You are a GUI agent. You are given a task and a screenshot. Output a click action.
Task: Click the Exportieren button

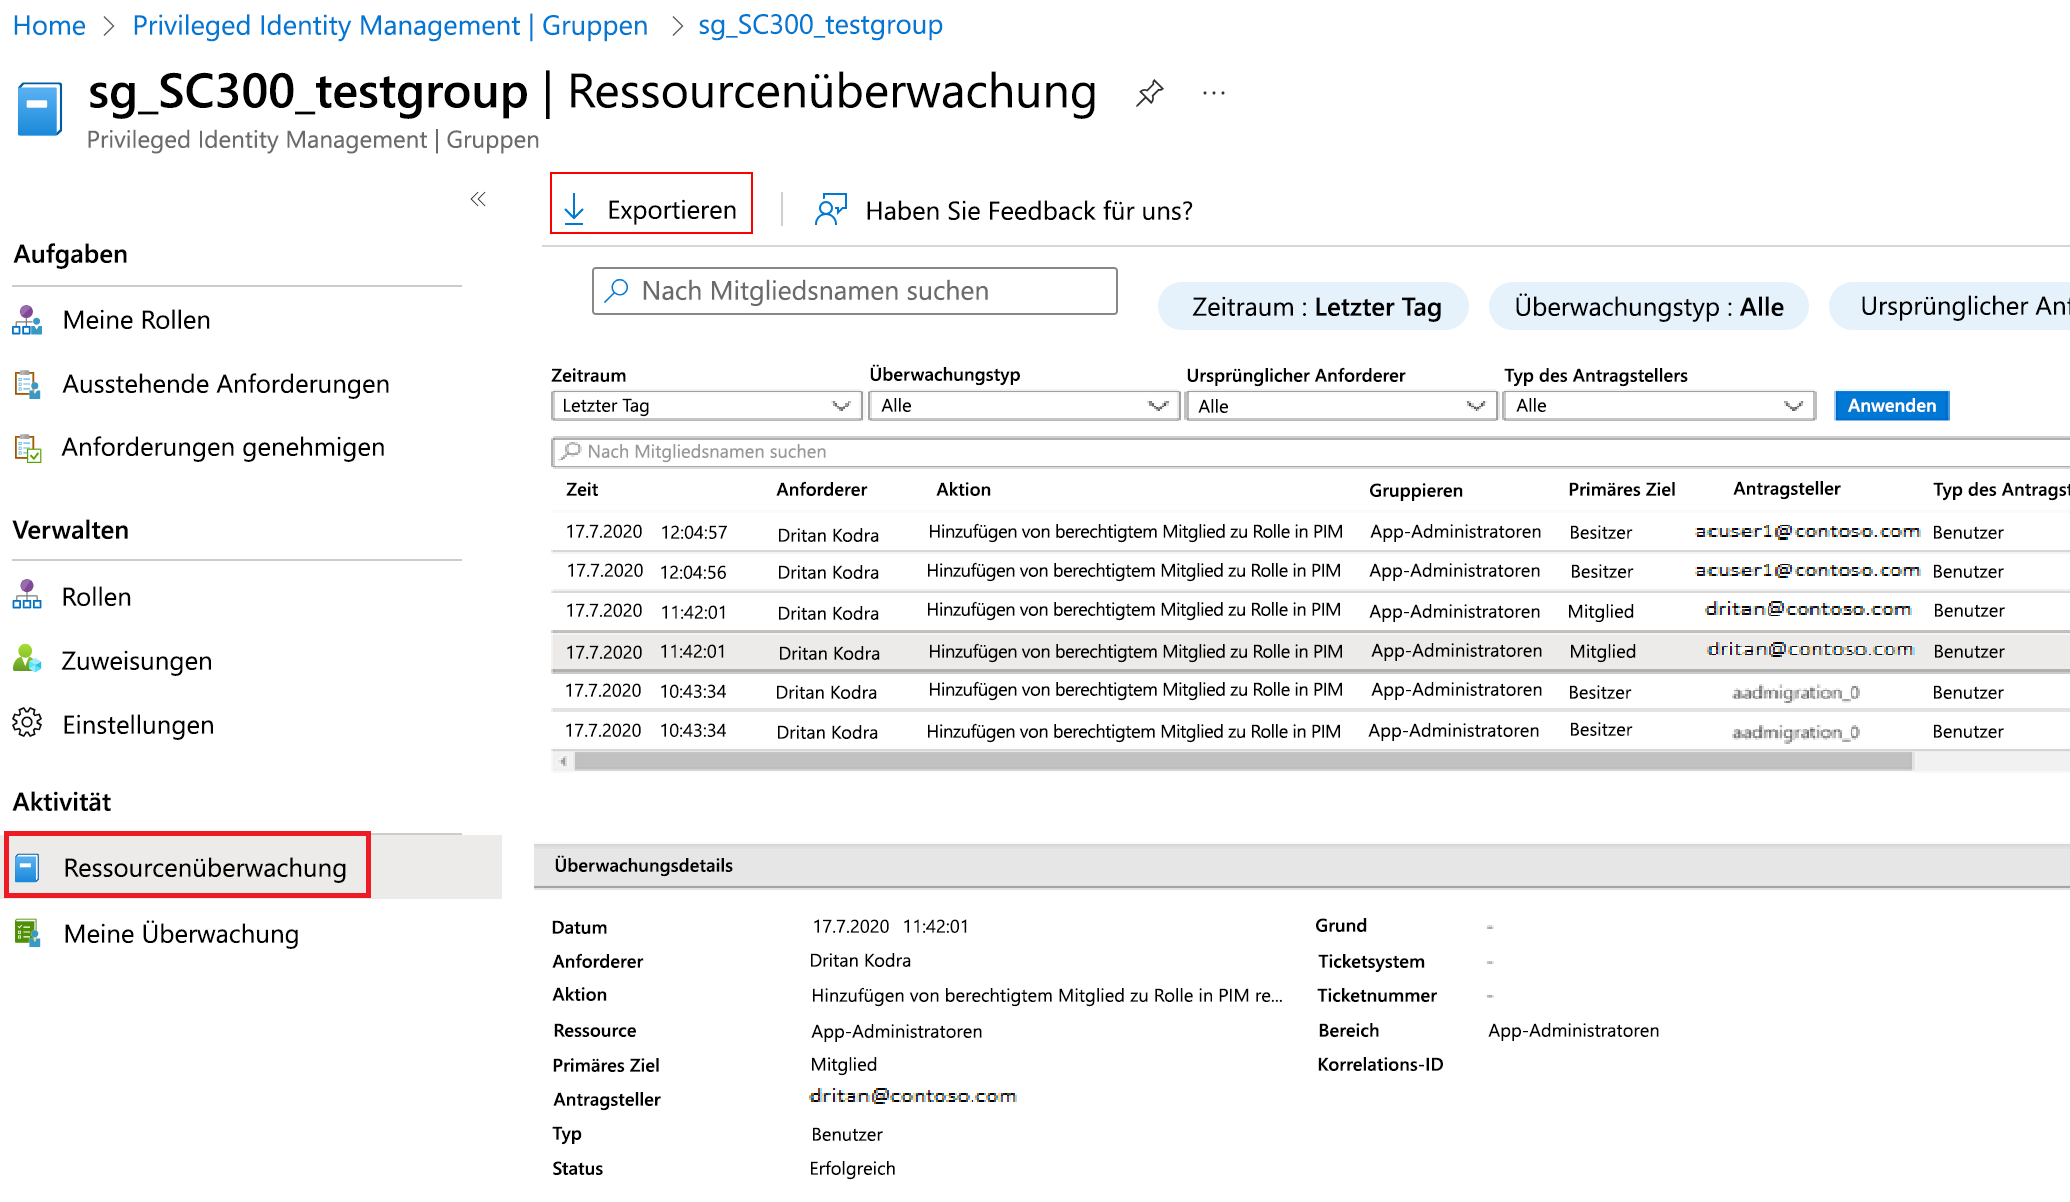point(651,203)
